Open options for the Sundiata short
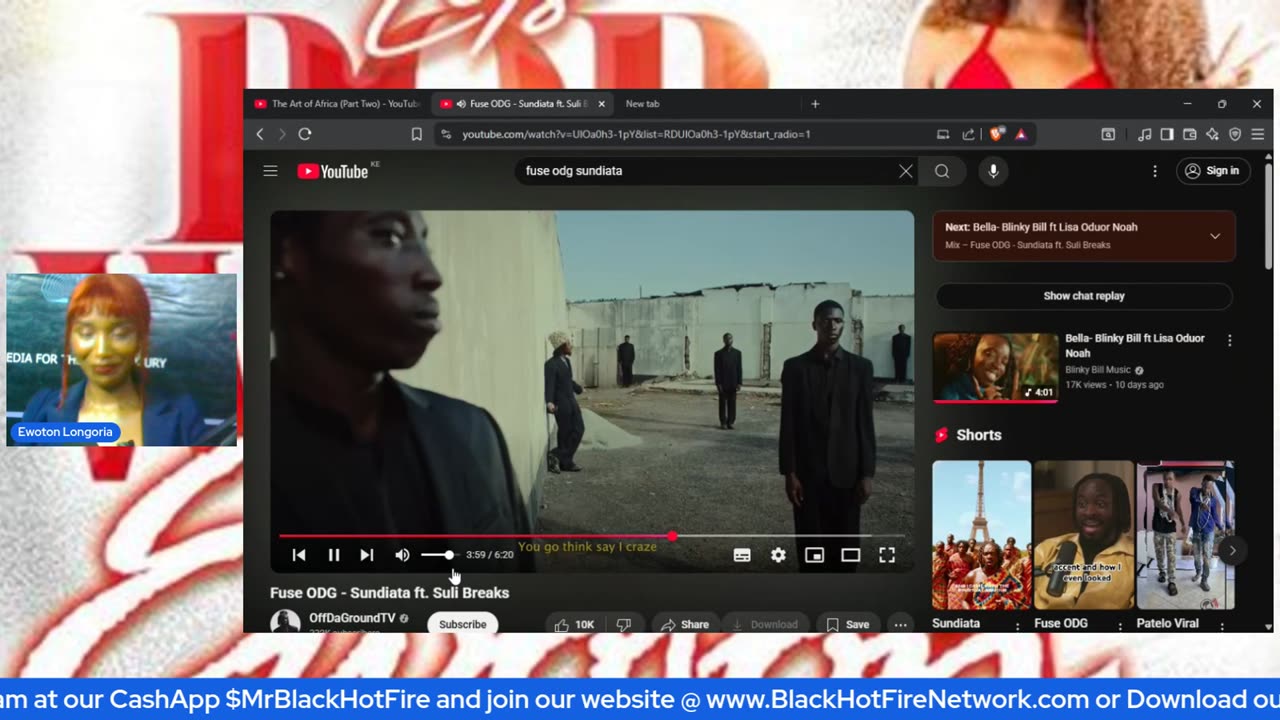This screenshot has height=720, width=1280. pos(1018,626)
